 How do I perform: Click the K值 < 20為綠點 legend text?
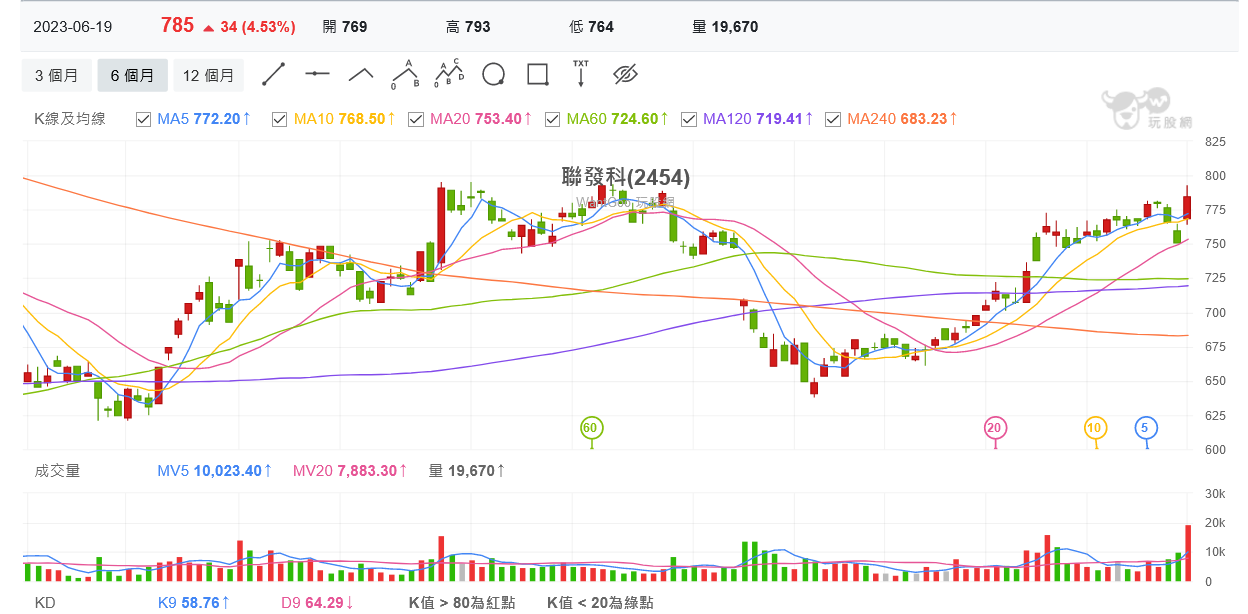(x=600, y=602)
